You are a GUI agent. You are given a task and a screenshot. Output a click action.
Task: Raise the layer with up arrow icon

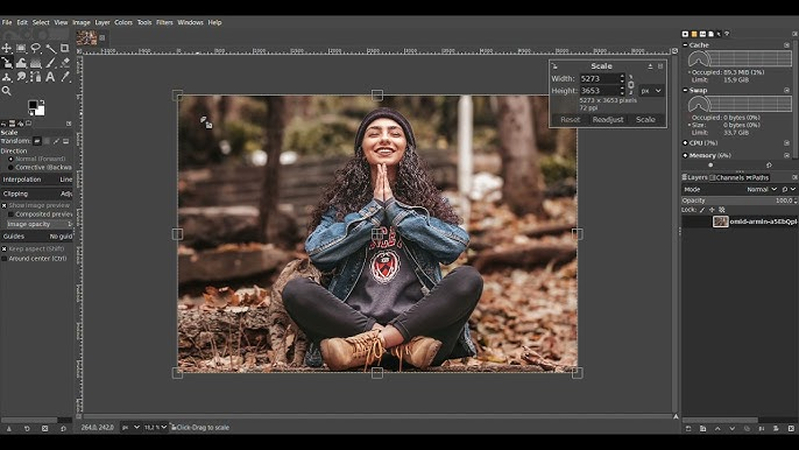coord(717,429)
